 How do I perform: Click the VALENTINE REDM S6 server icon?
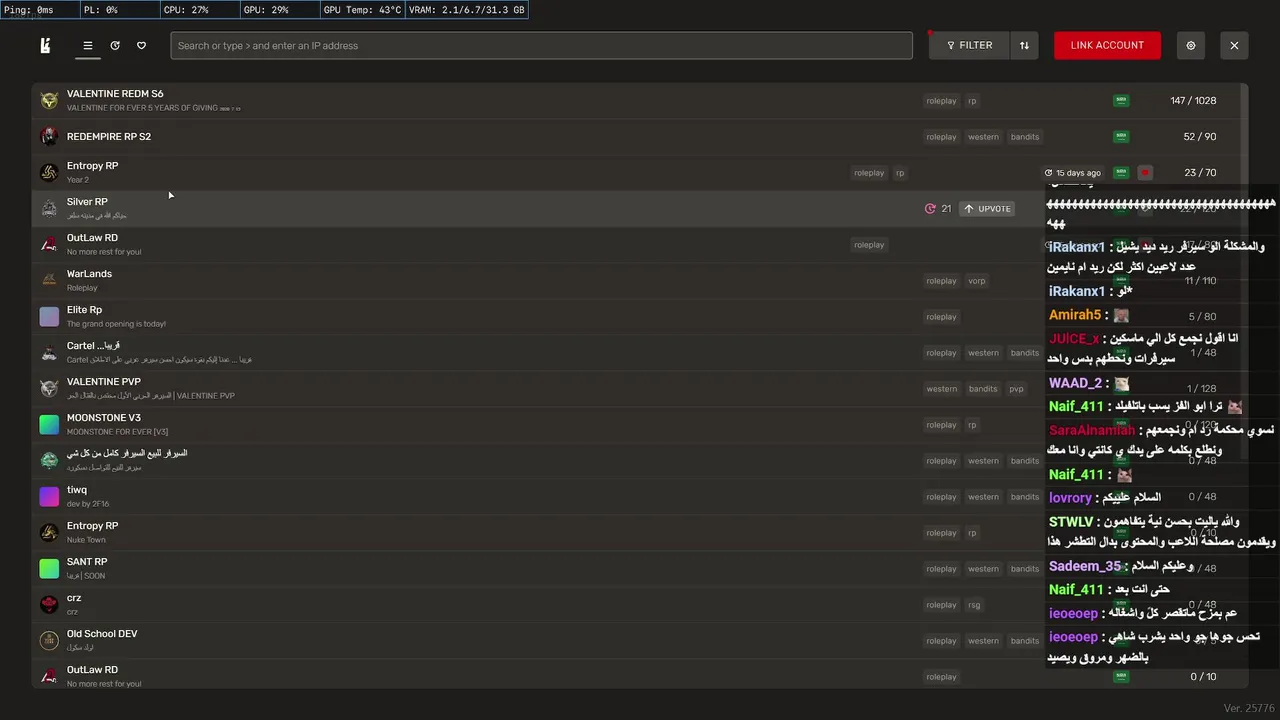(49, 100)
